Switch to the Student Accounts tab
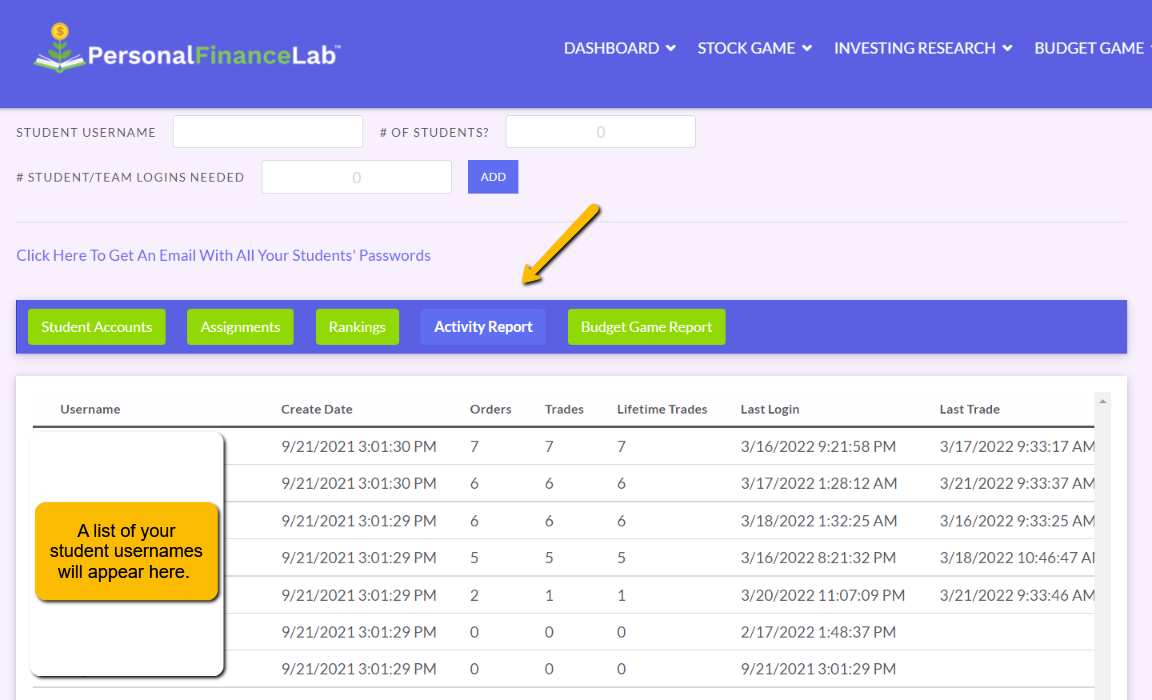The height and width of the screenshot is (700, 1152). pos(97,327)
